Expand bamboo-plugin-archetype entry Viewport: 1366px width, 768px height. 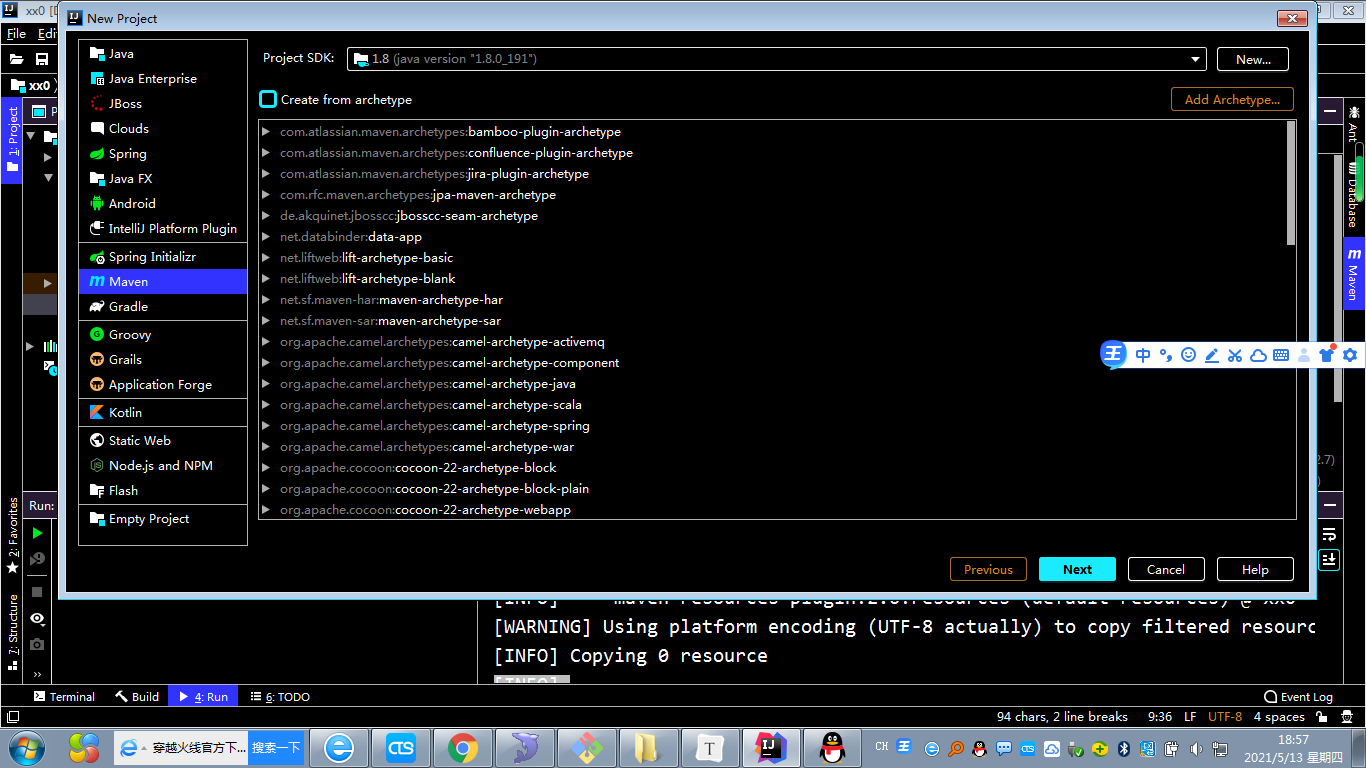click(266, 132)
